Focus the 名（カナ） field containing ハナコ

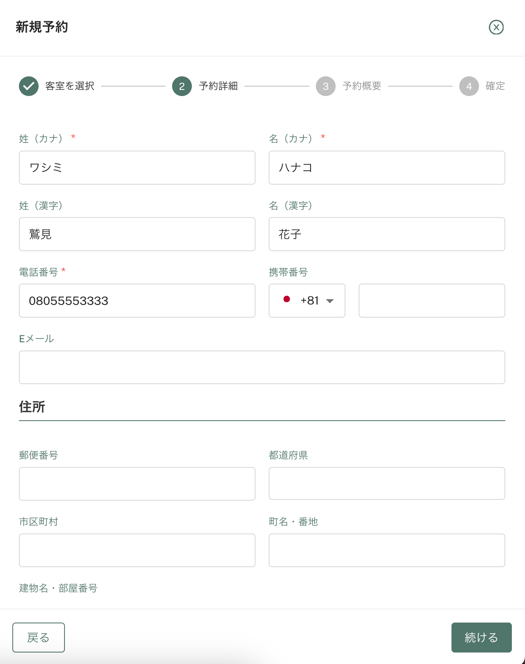[x=387, y=168]
